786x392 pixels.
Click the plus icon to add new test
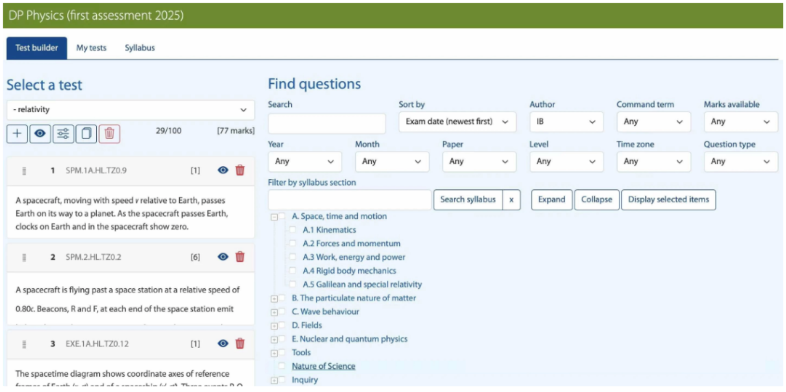pyautogui.click(x=17, y=134)
